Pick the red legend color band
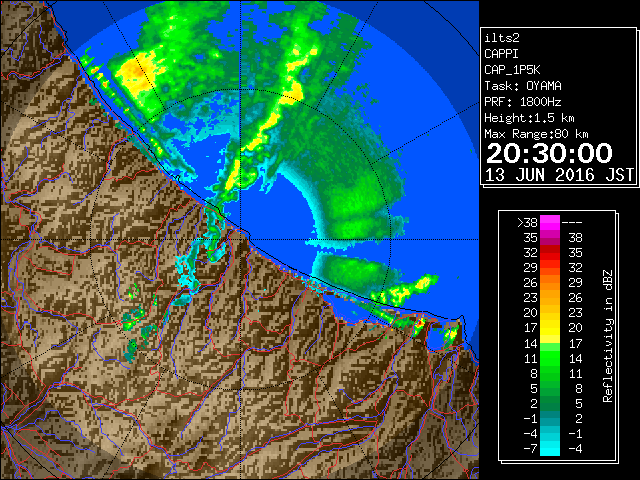This screenshot has height=480, width=640. coord(550,253)
